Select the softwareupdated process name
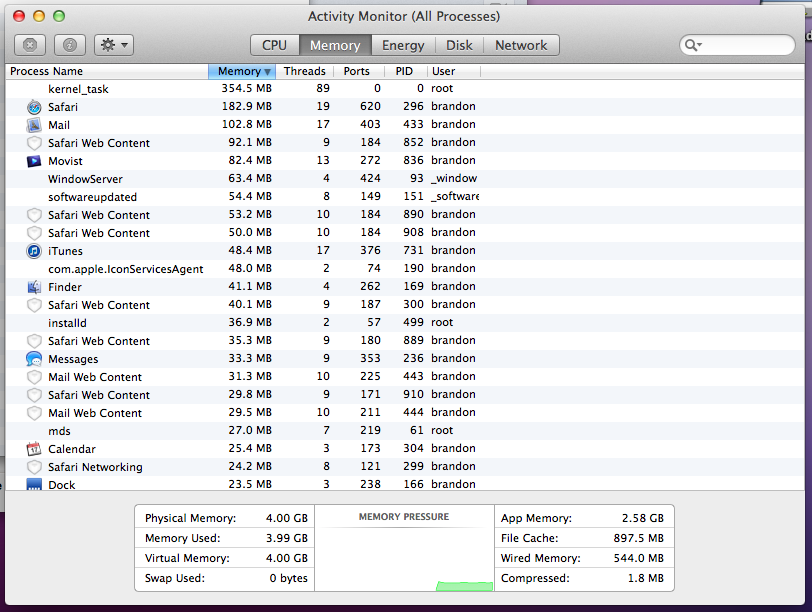The width and height of the screenshot is (812, 612). (x=93, y=197)
